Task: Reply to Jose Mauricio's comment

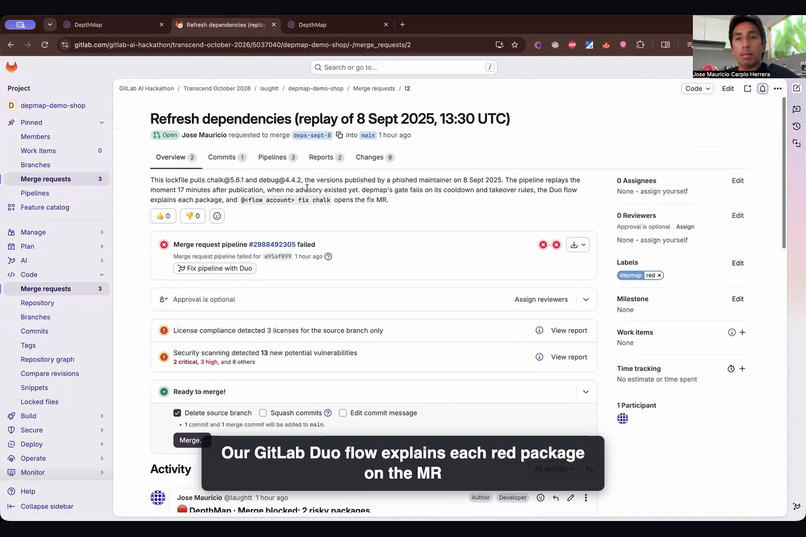Action: click(556, 497)
